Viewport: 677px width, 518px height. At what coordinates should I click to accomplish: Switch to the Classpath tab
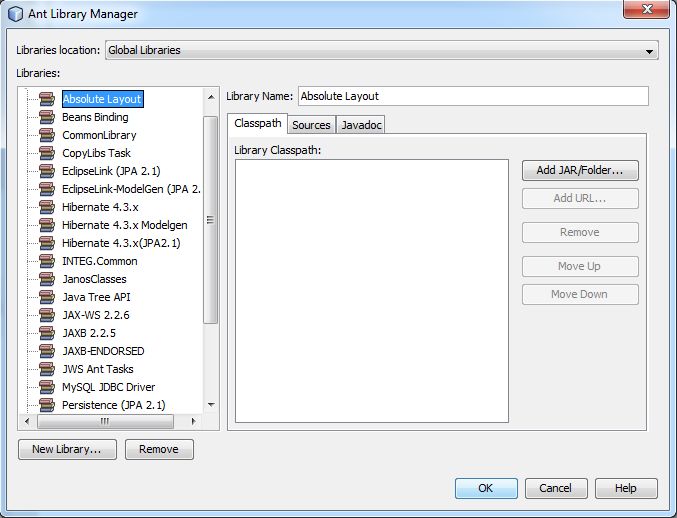[258, 124]
